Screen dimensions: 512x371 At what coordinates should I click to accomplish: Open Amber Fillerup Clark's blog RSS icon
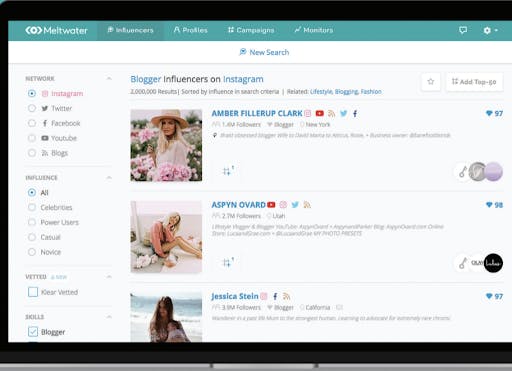tap(331, 114)
